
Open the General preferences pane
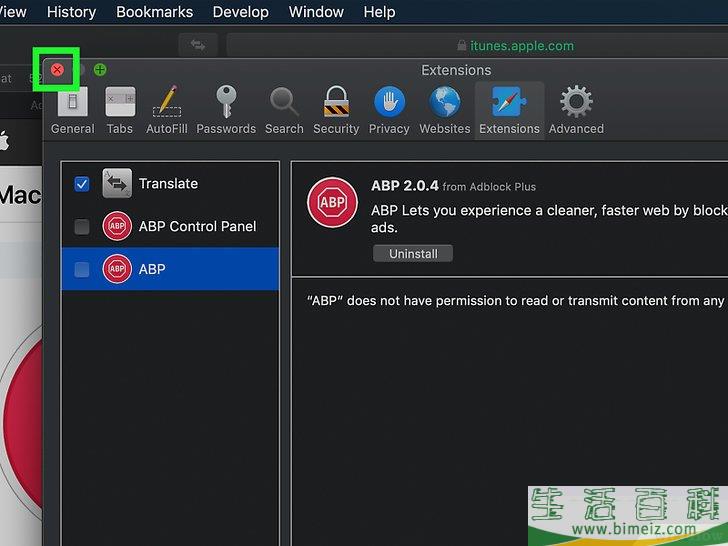click(x=72, y=110)
